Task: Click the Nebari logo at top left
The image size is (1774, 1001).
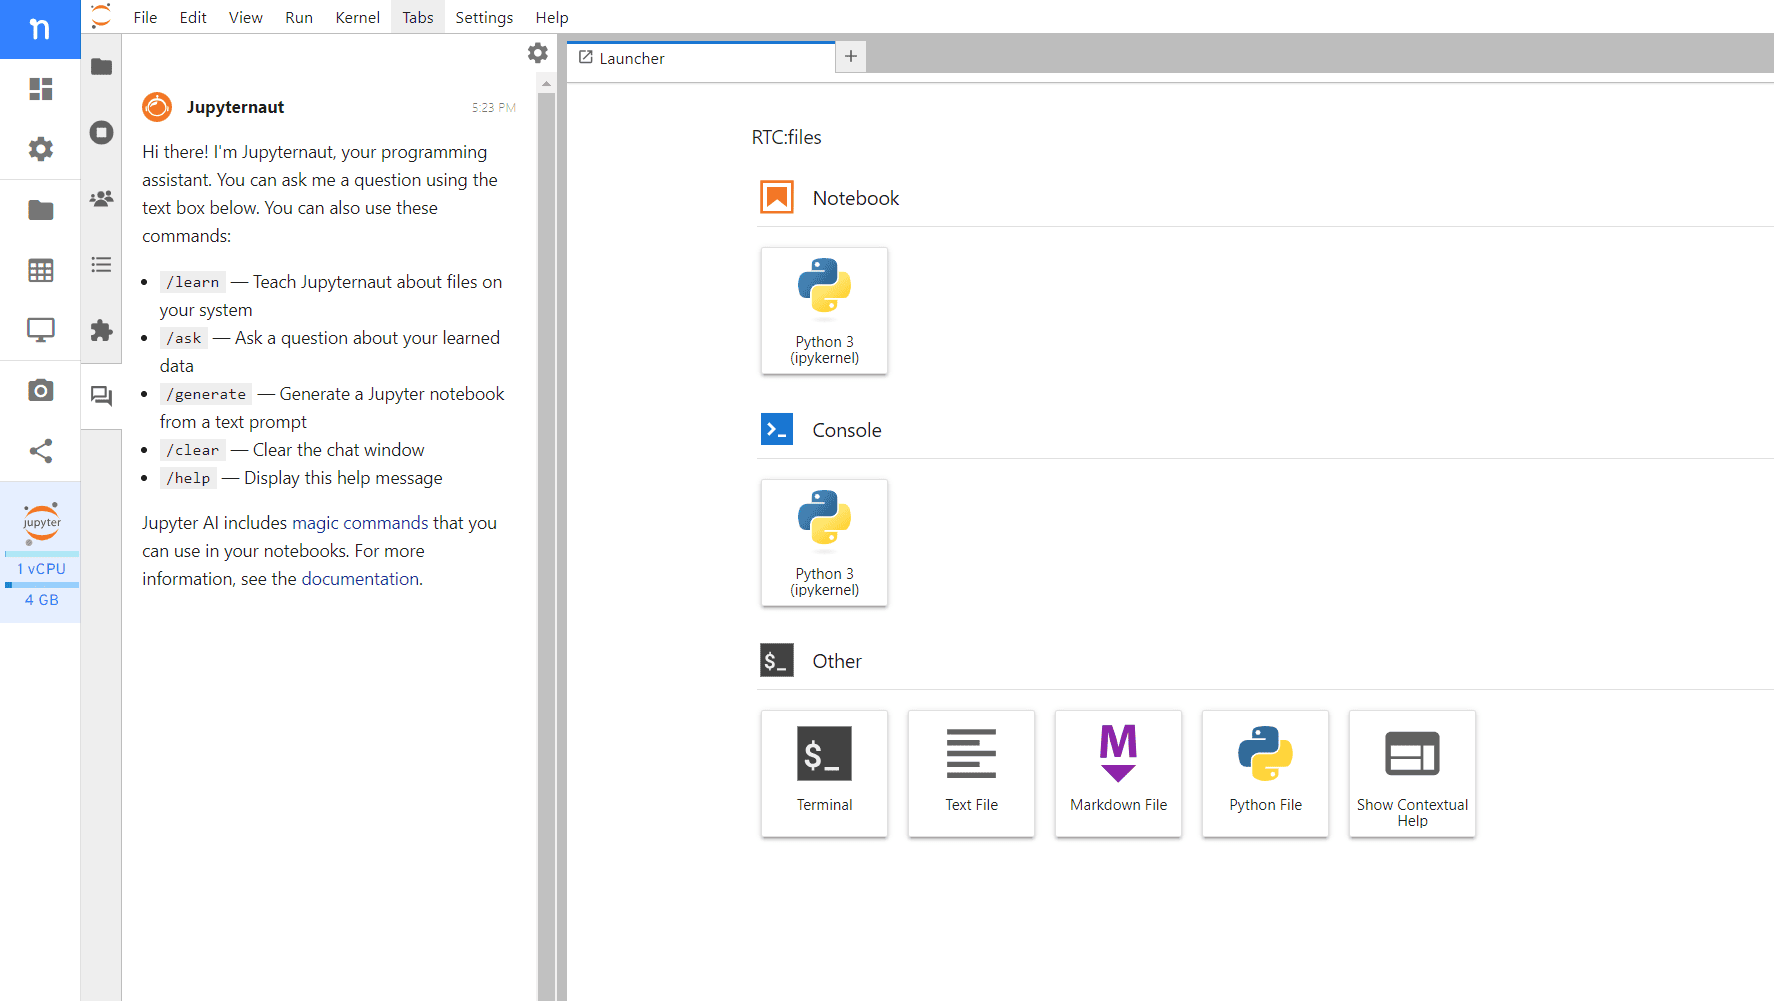Action: tap(40, 29)
